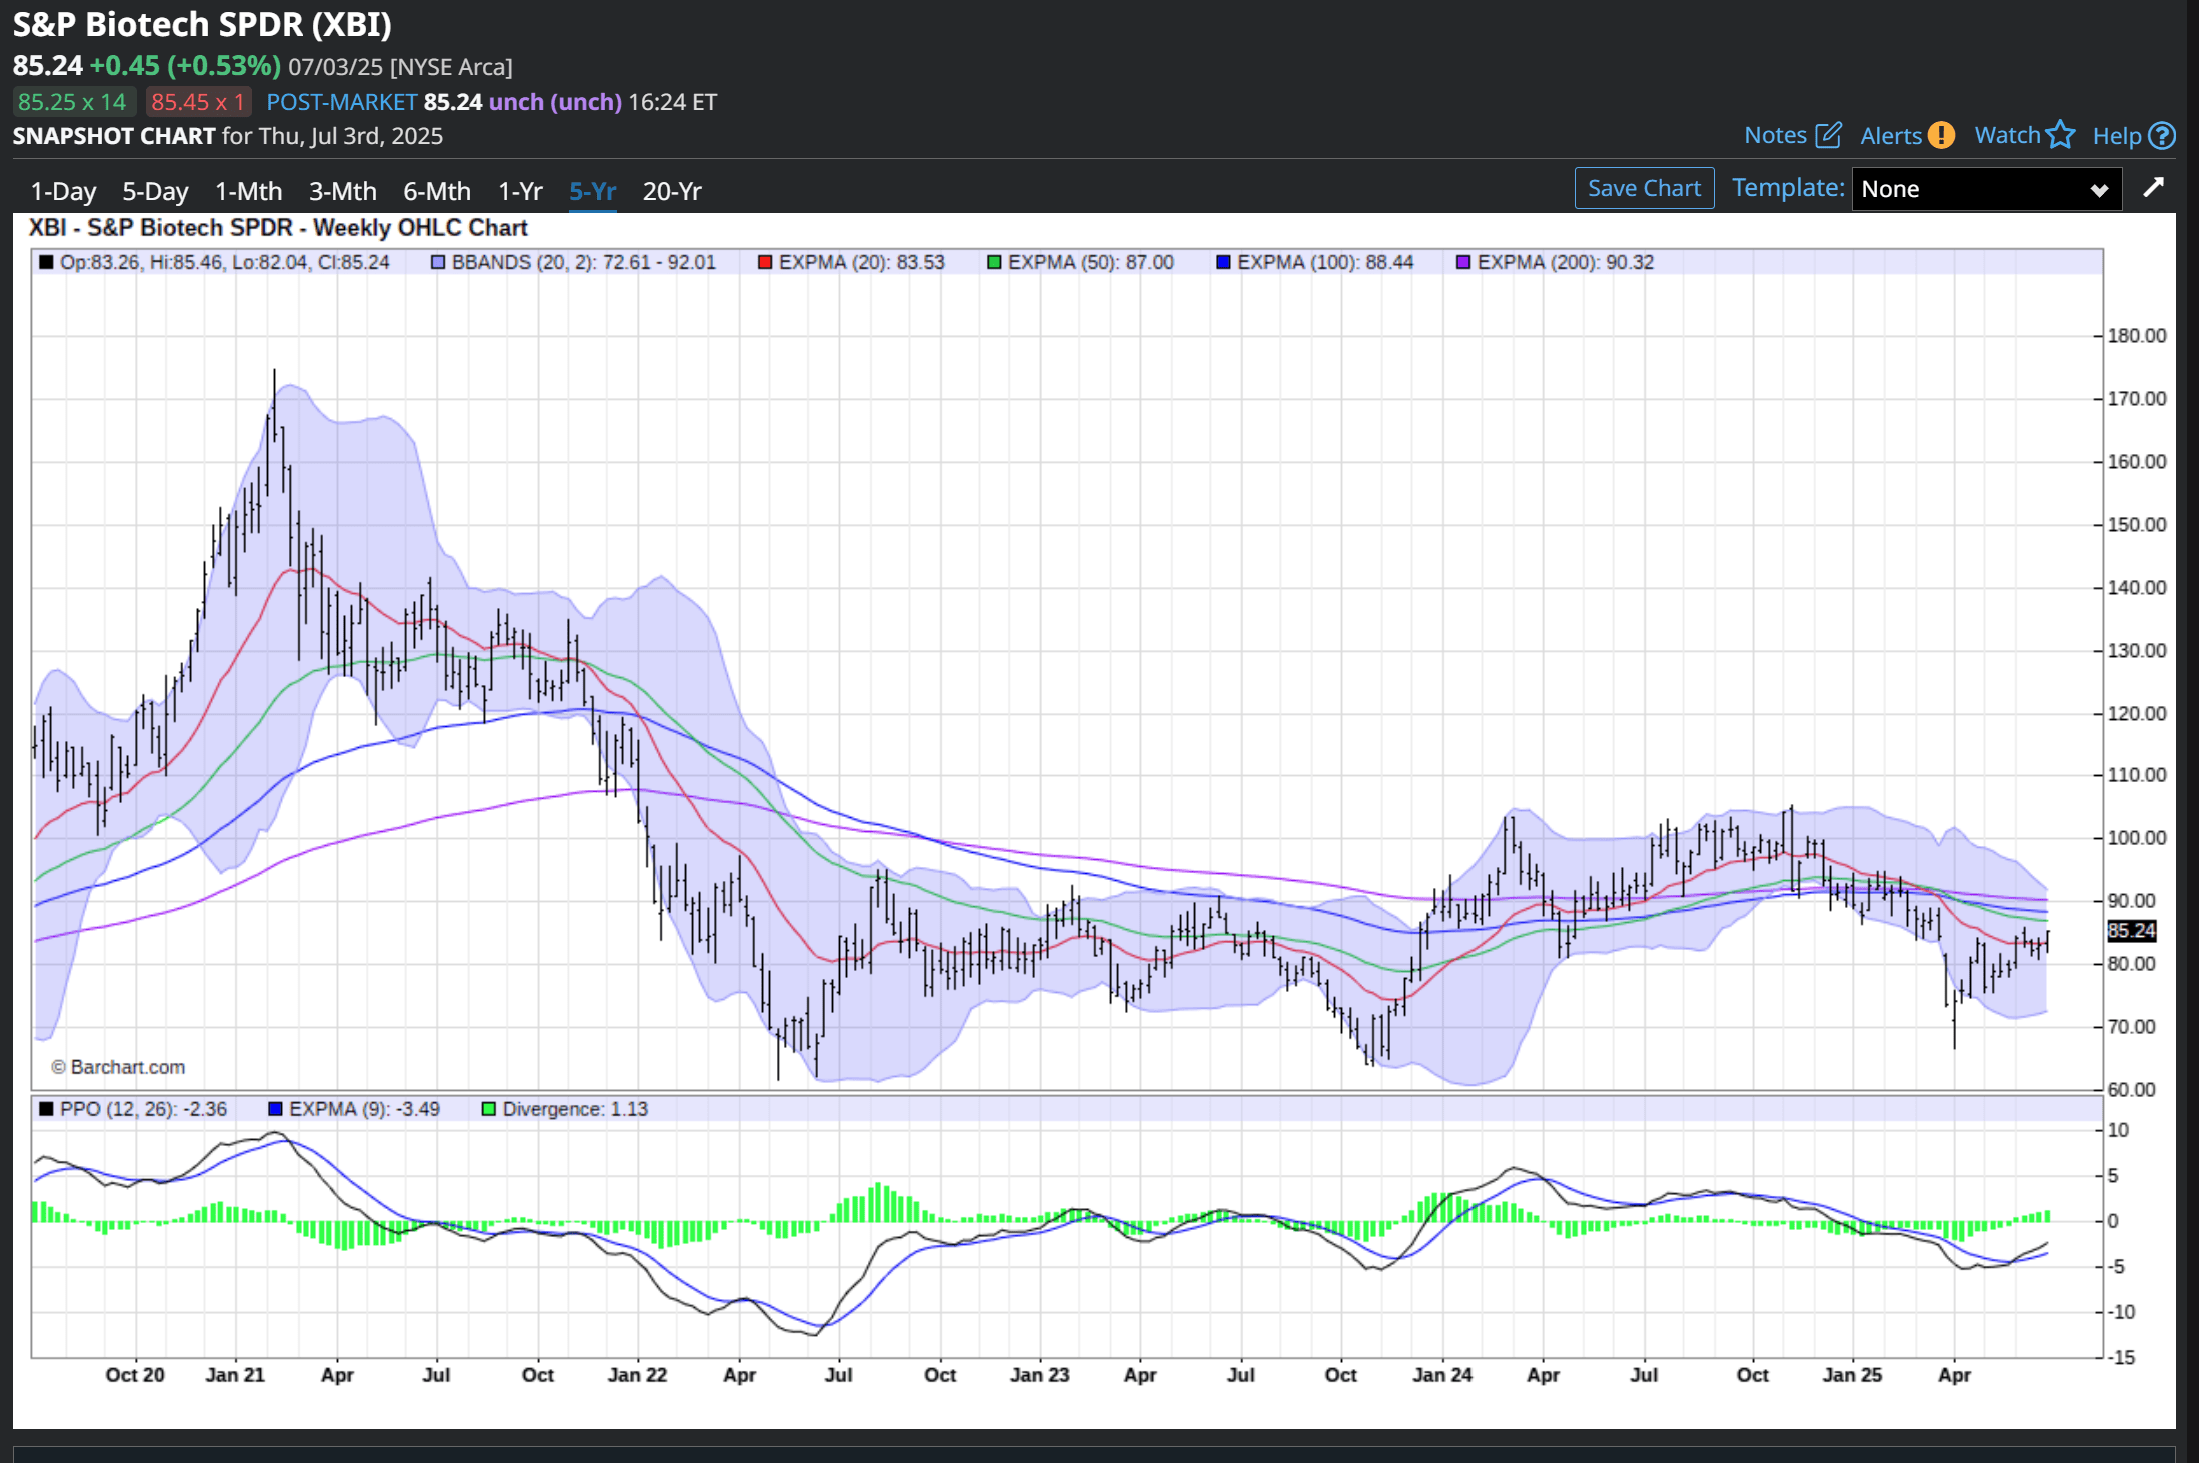Add XBI to watchlist via star icon
Image resolution: width=2199 pixels, height=1463 pixels.
tap(2062, 134)
